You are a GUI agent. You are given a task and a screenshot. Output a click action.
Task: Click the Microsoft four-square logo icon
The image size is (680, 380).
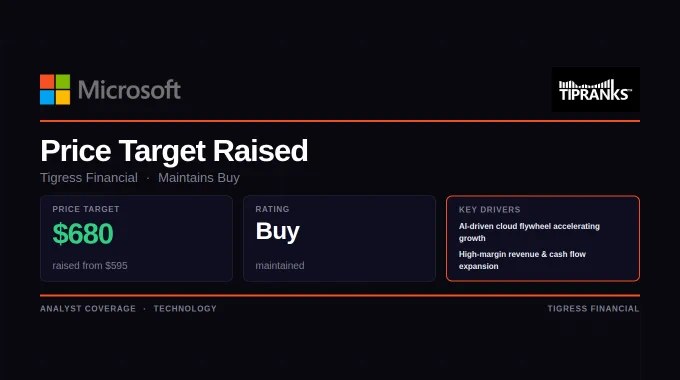(55, 89)
